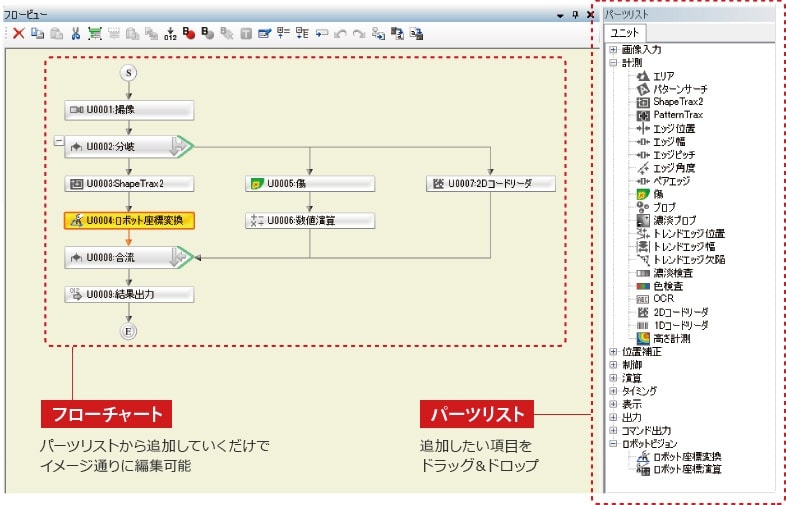Click the red X delete icon in toolbar
This screenshot has width=786, height=505.
click(x=18, y=33)
